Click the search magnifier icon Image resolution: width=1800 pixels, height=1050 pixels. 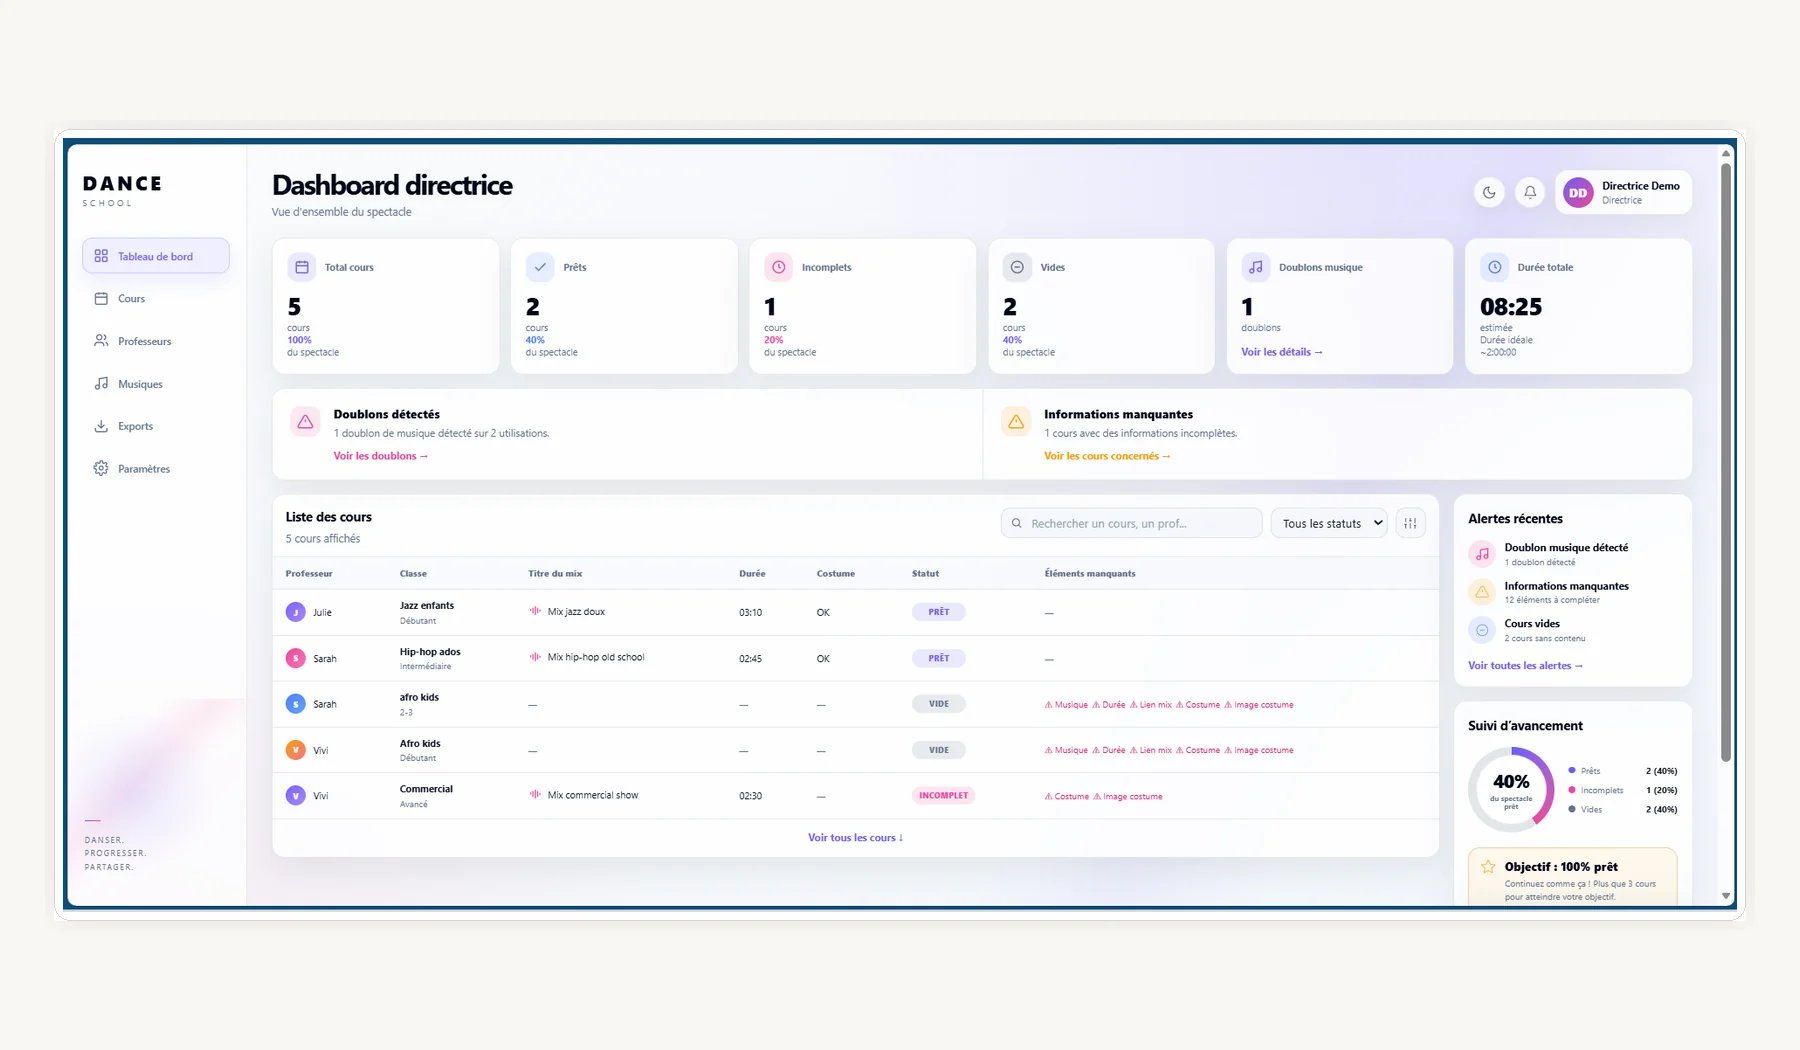point(1017,523)
